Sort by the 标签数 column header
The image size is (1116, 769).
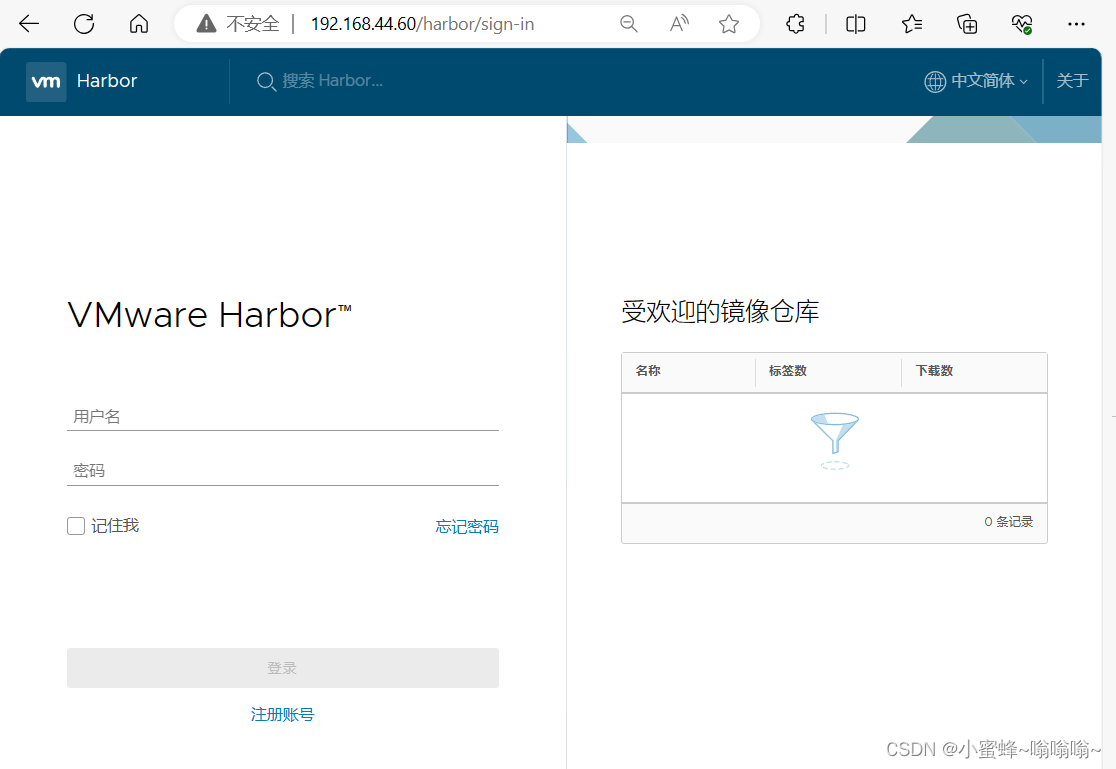click(788, 371)
